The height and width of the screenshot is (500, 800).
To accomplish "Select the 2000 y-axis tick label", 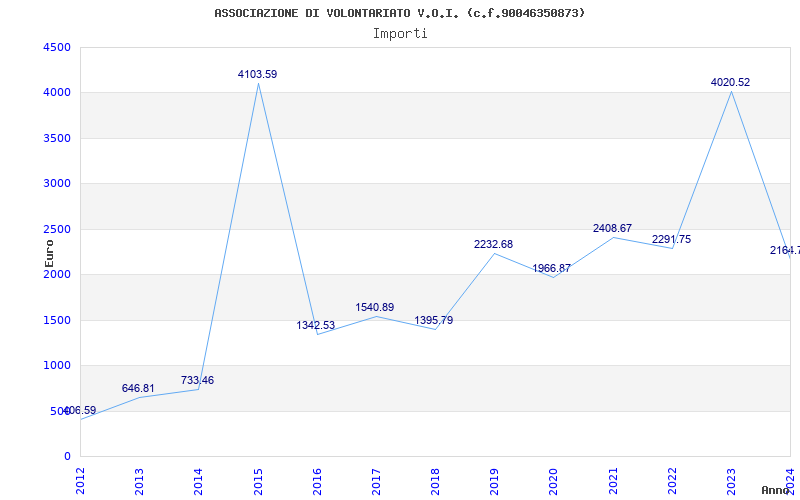I will 57,274.
